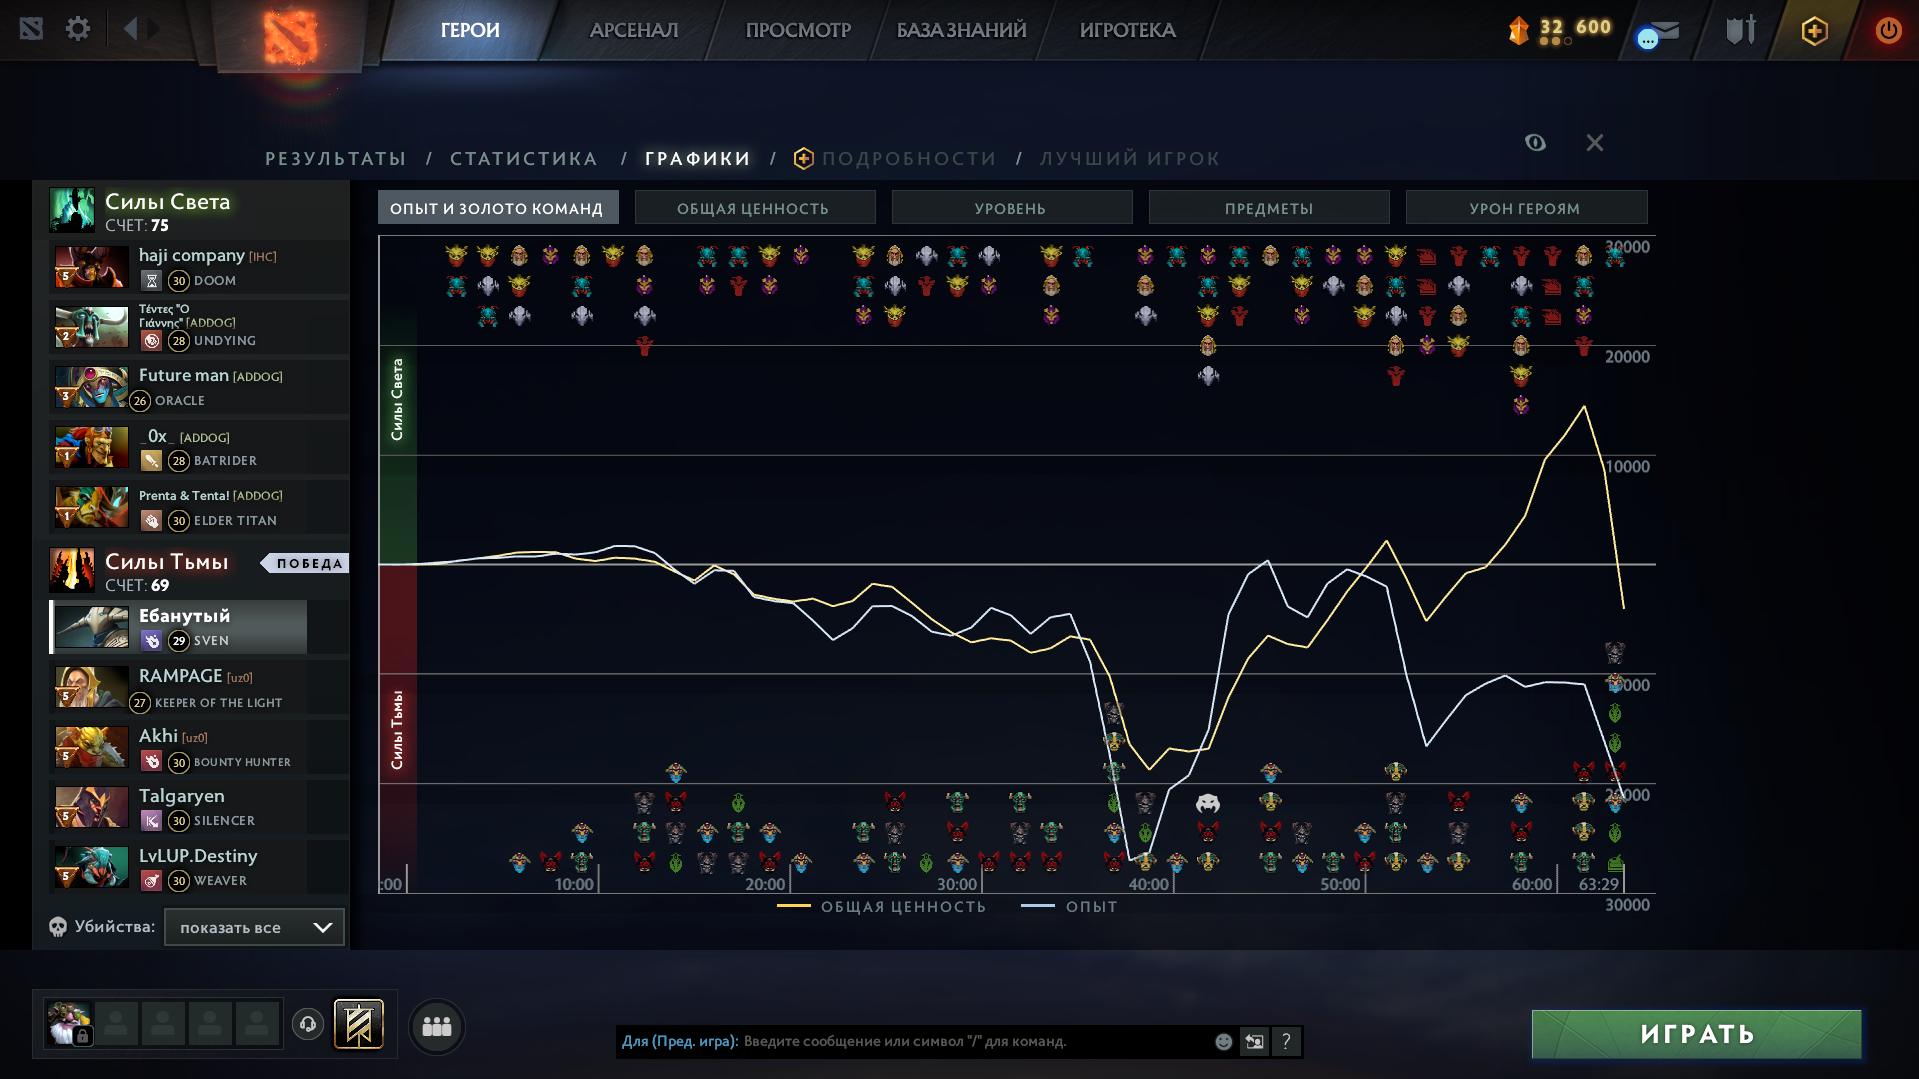Select the Elder Titan hero portrait
Screen dimensions: 1919x1079
coord(91,507)
